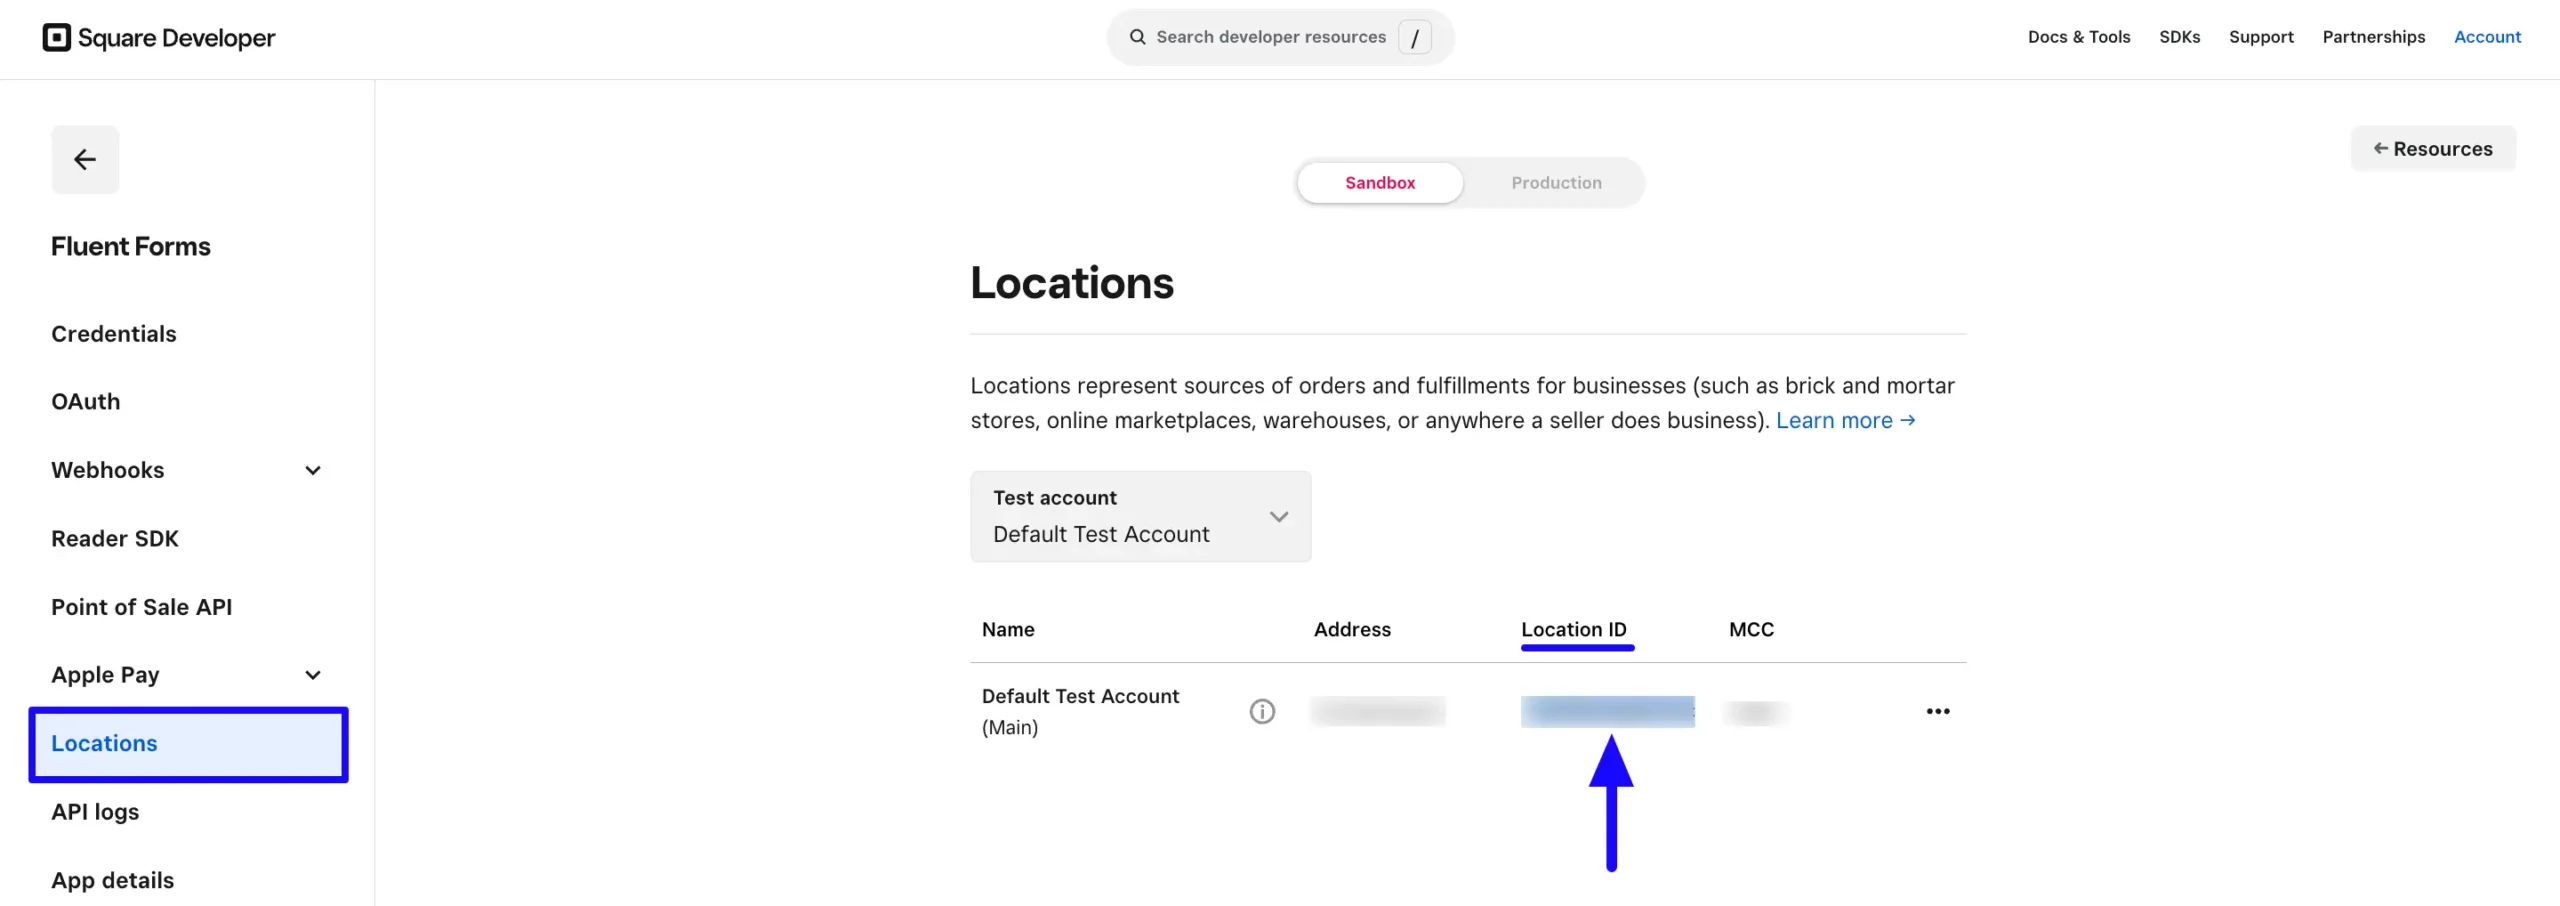This screenshot has width=2560, height=906.
Task: Open the Partnerships menu
Action: coord(2373,37)
